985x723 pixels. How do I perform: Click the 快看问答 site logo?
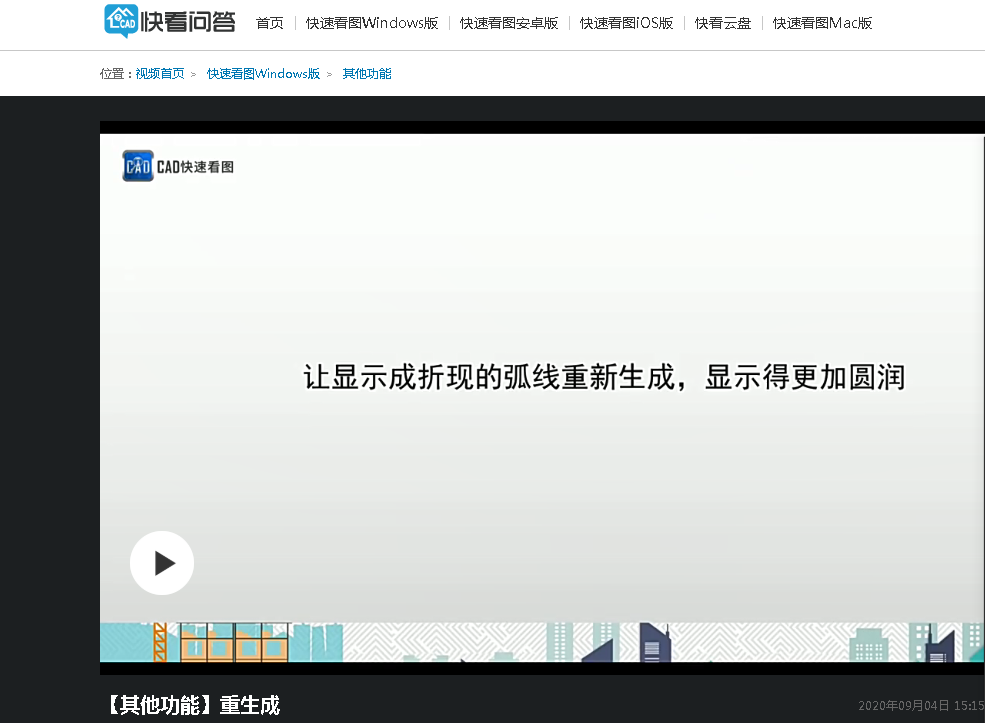(x=170, y=21)
